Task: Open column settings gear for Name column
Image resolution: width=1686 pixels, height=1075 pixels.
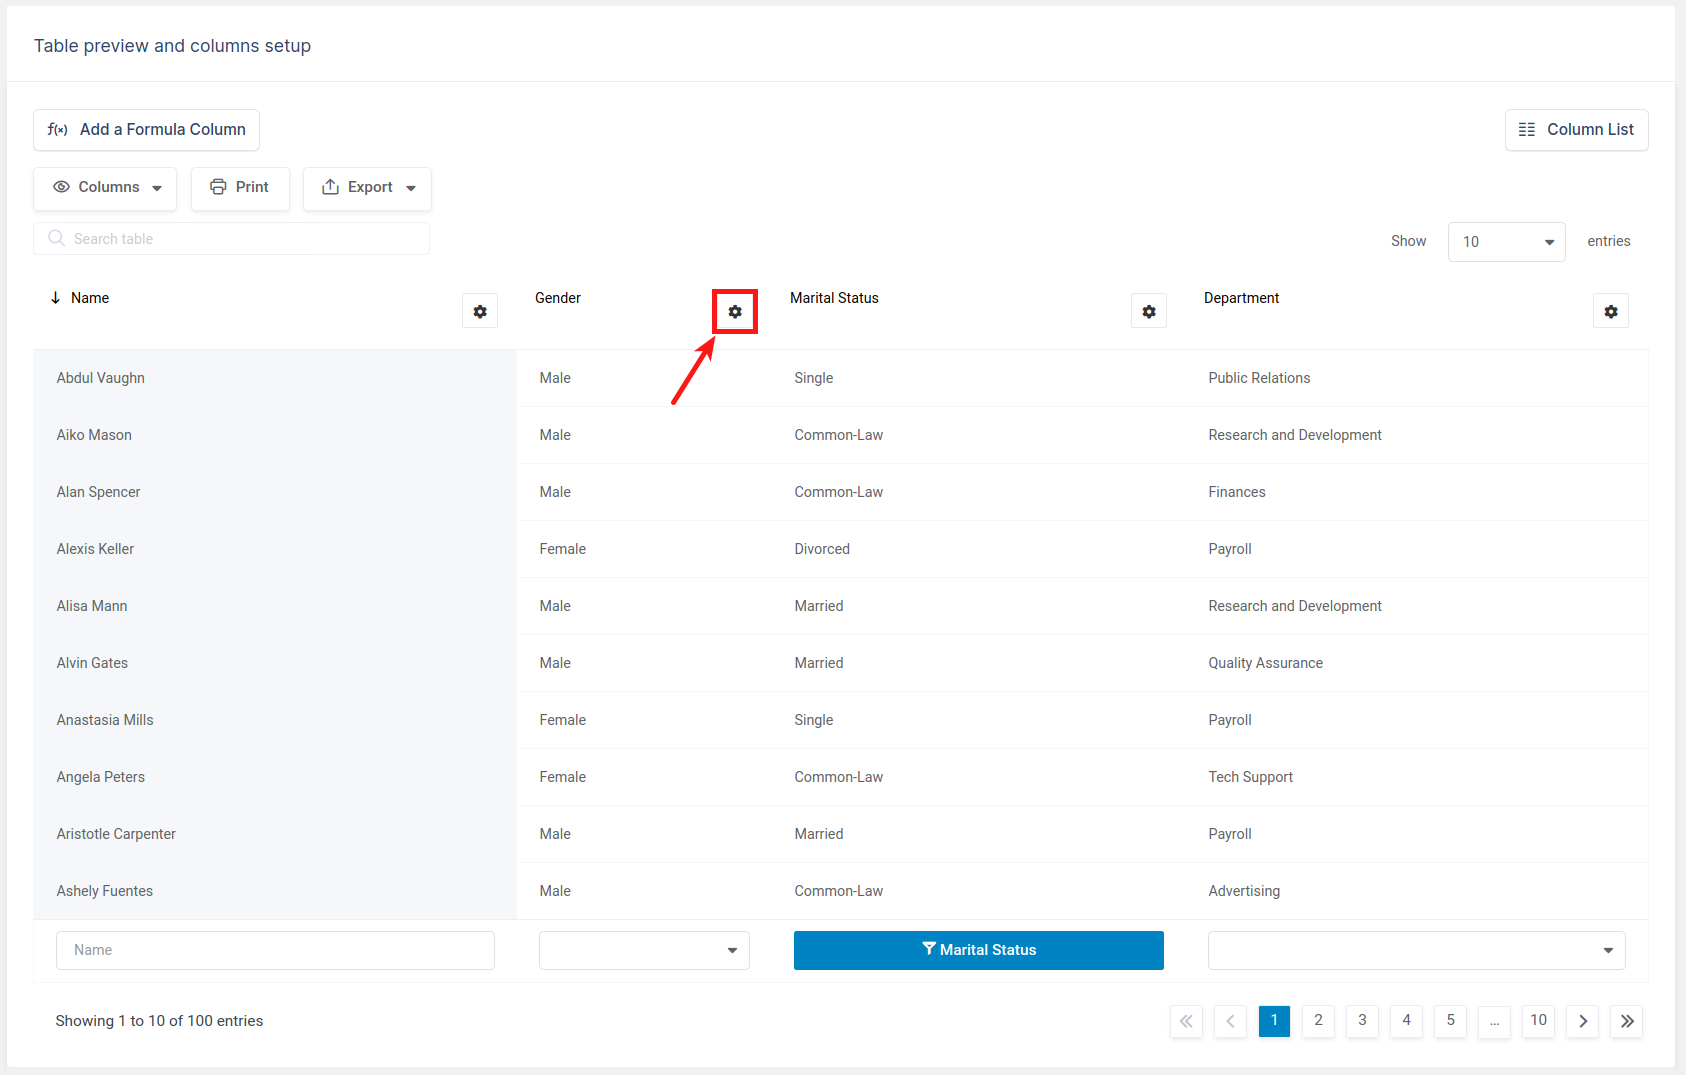Action: pos(479,311)
